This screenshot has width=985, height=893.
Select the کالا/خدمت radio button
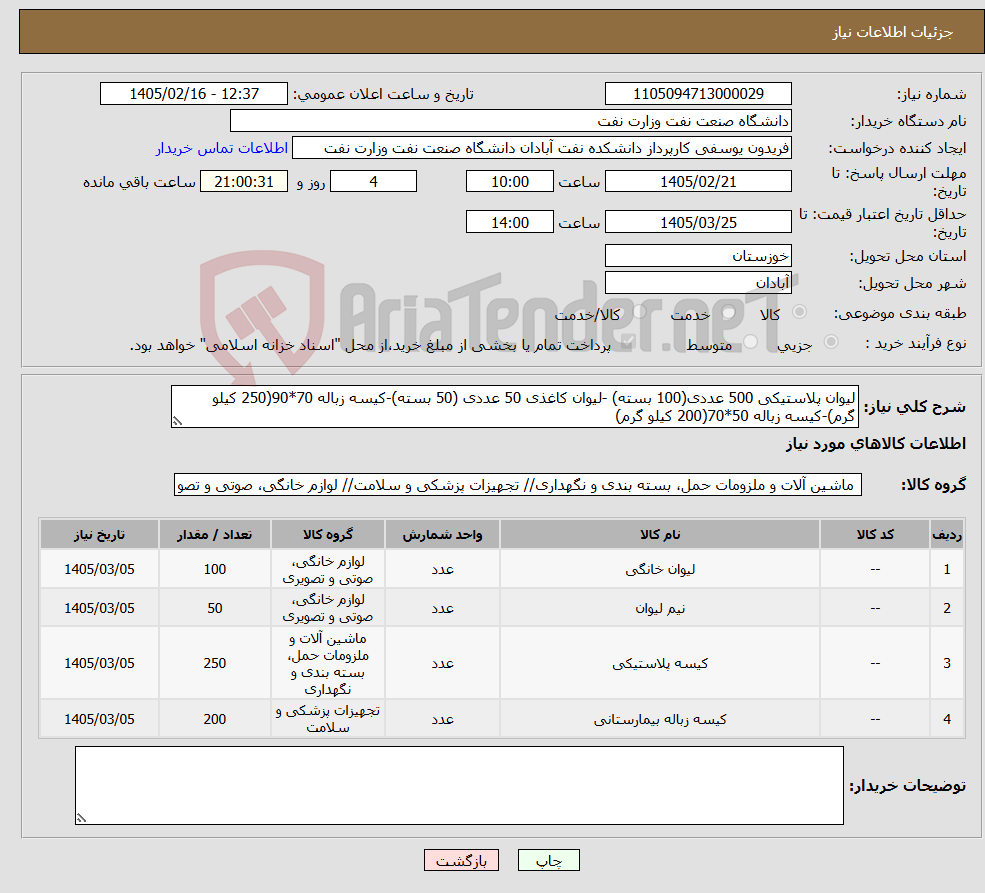coord(639,311)
